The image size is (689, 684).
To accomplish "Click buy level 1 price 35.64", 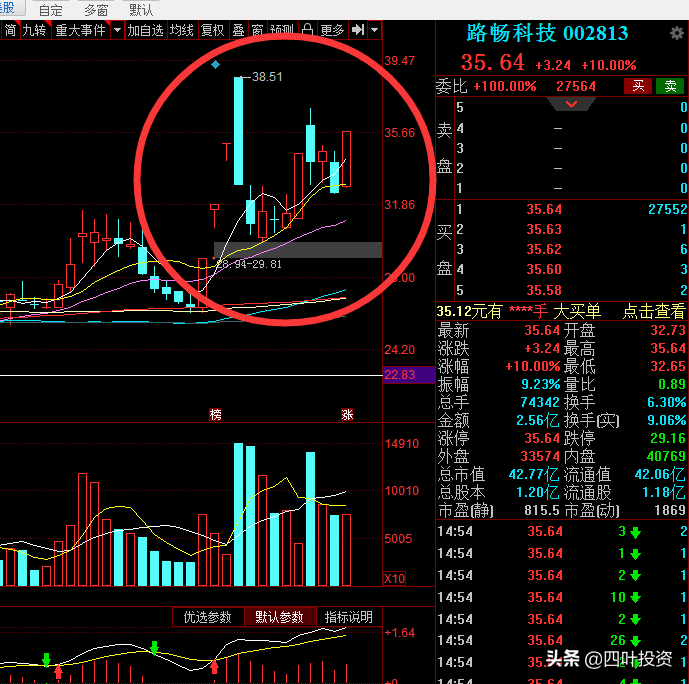I will pos(544,209).
